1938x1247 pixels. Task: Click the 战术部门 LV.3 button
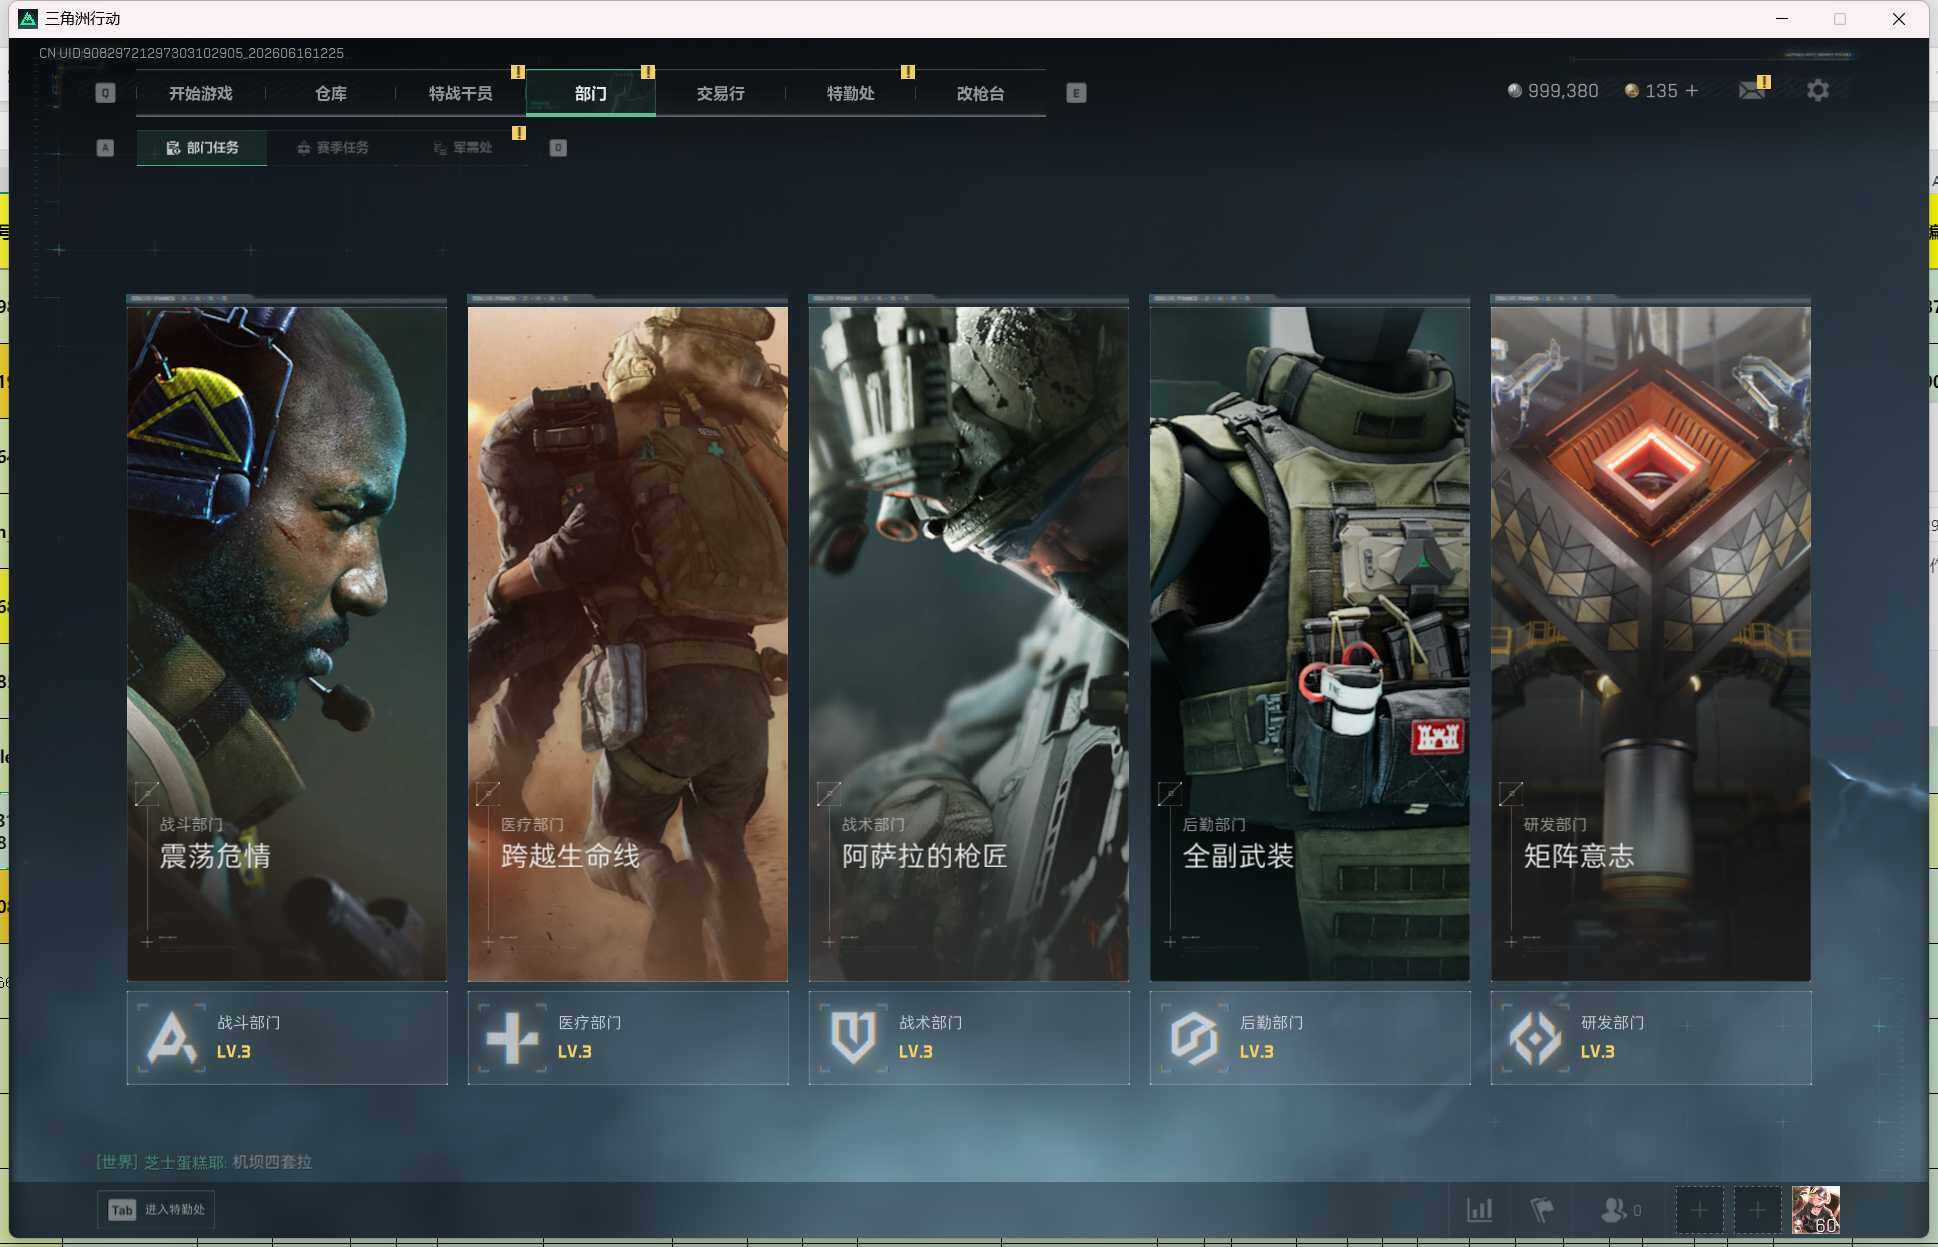[x=969, y=1038]
